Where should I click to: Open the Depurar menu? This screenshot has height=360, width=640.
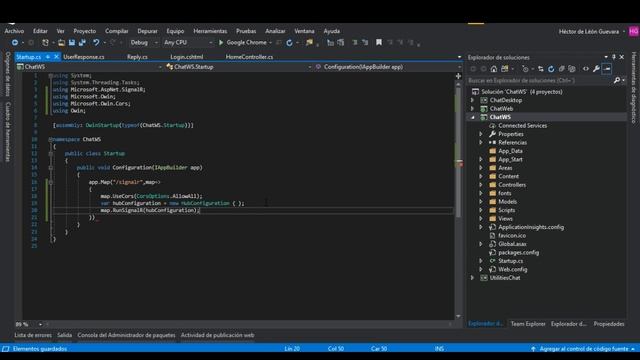(147, 31)
